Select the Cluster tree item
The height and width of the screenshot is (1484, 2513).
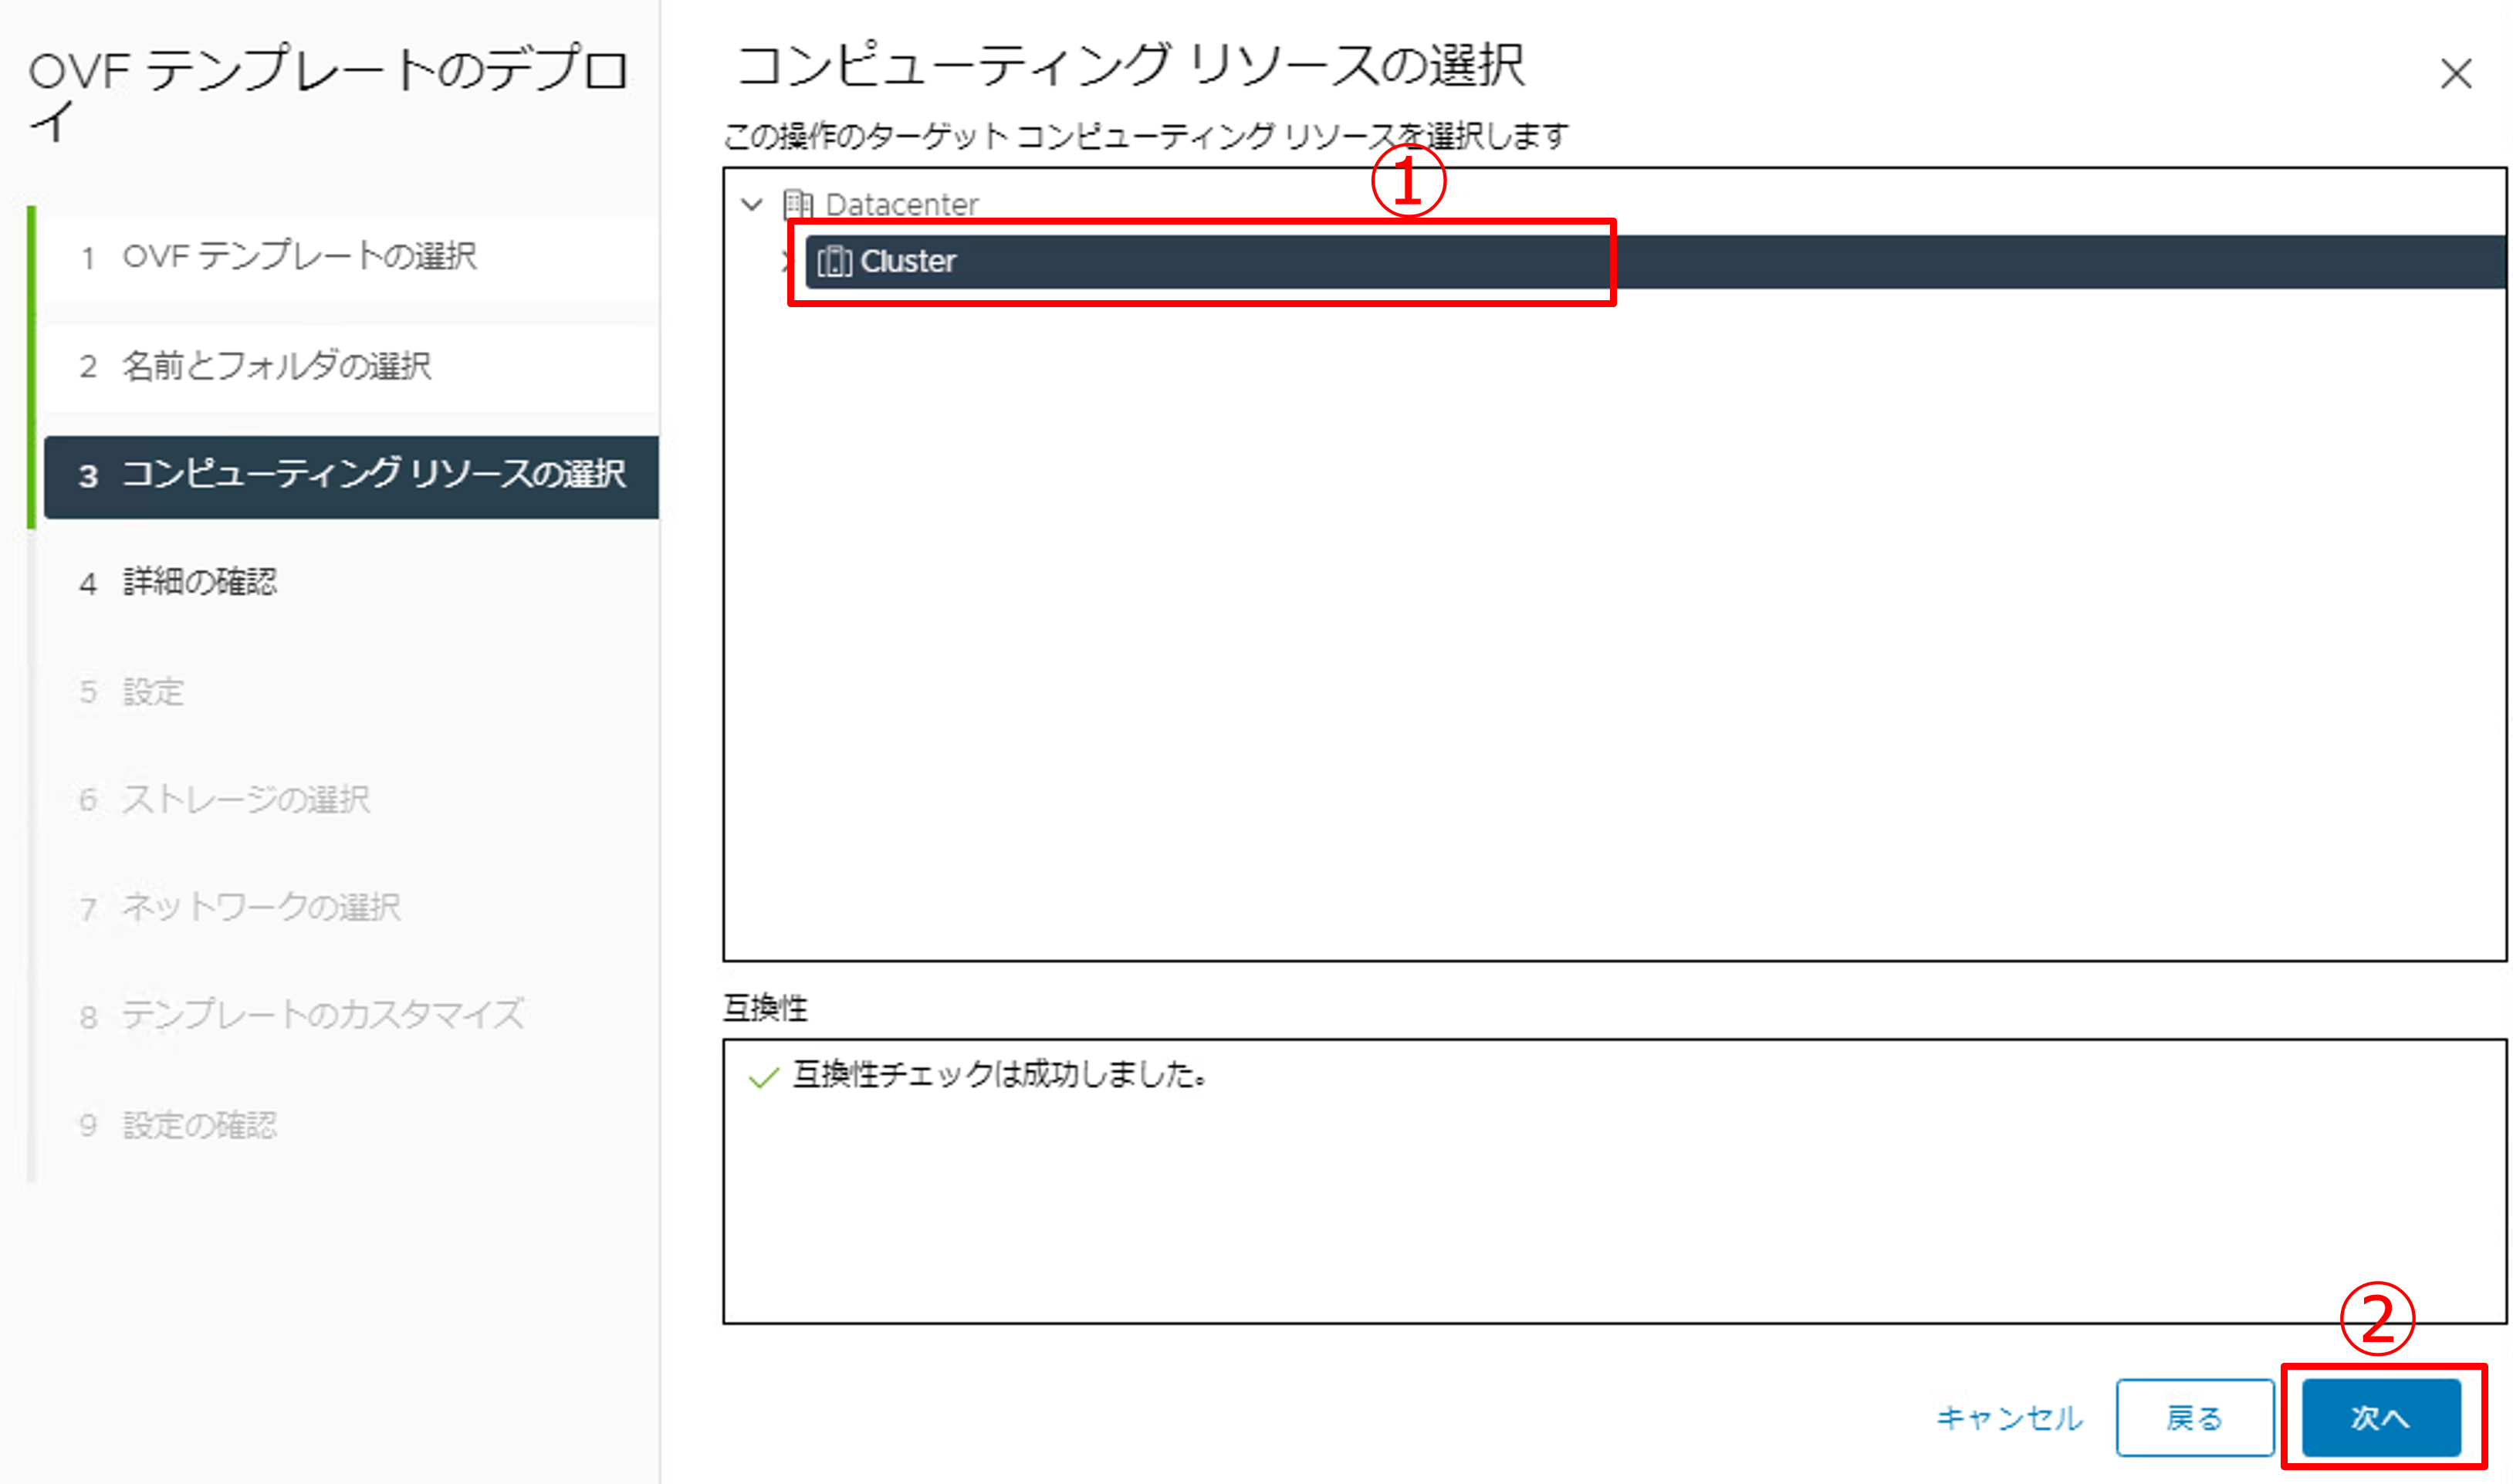[908, 261]
